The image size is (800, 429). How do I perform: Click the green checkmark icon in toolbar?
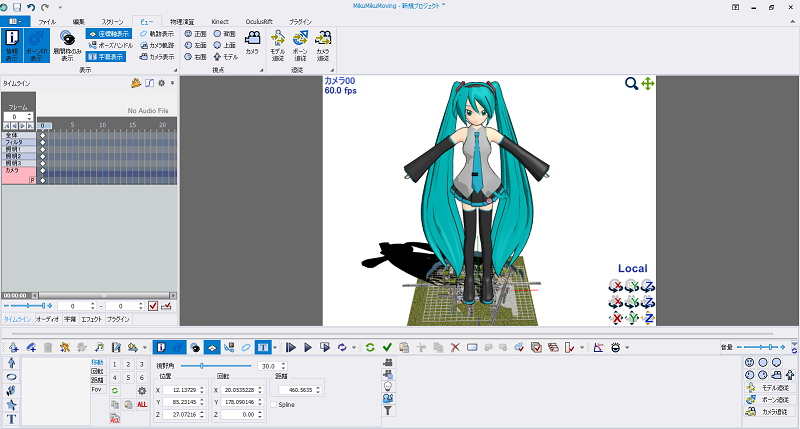387,348
